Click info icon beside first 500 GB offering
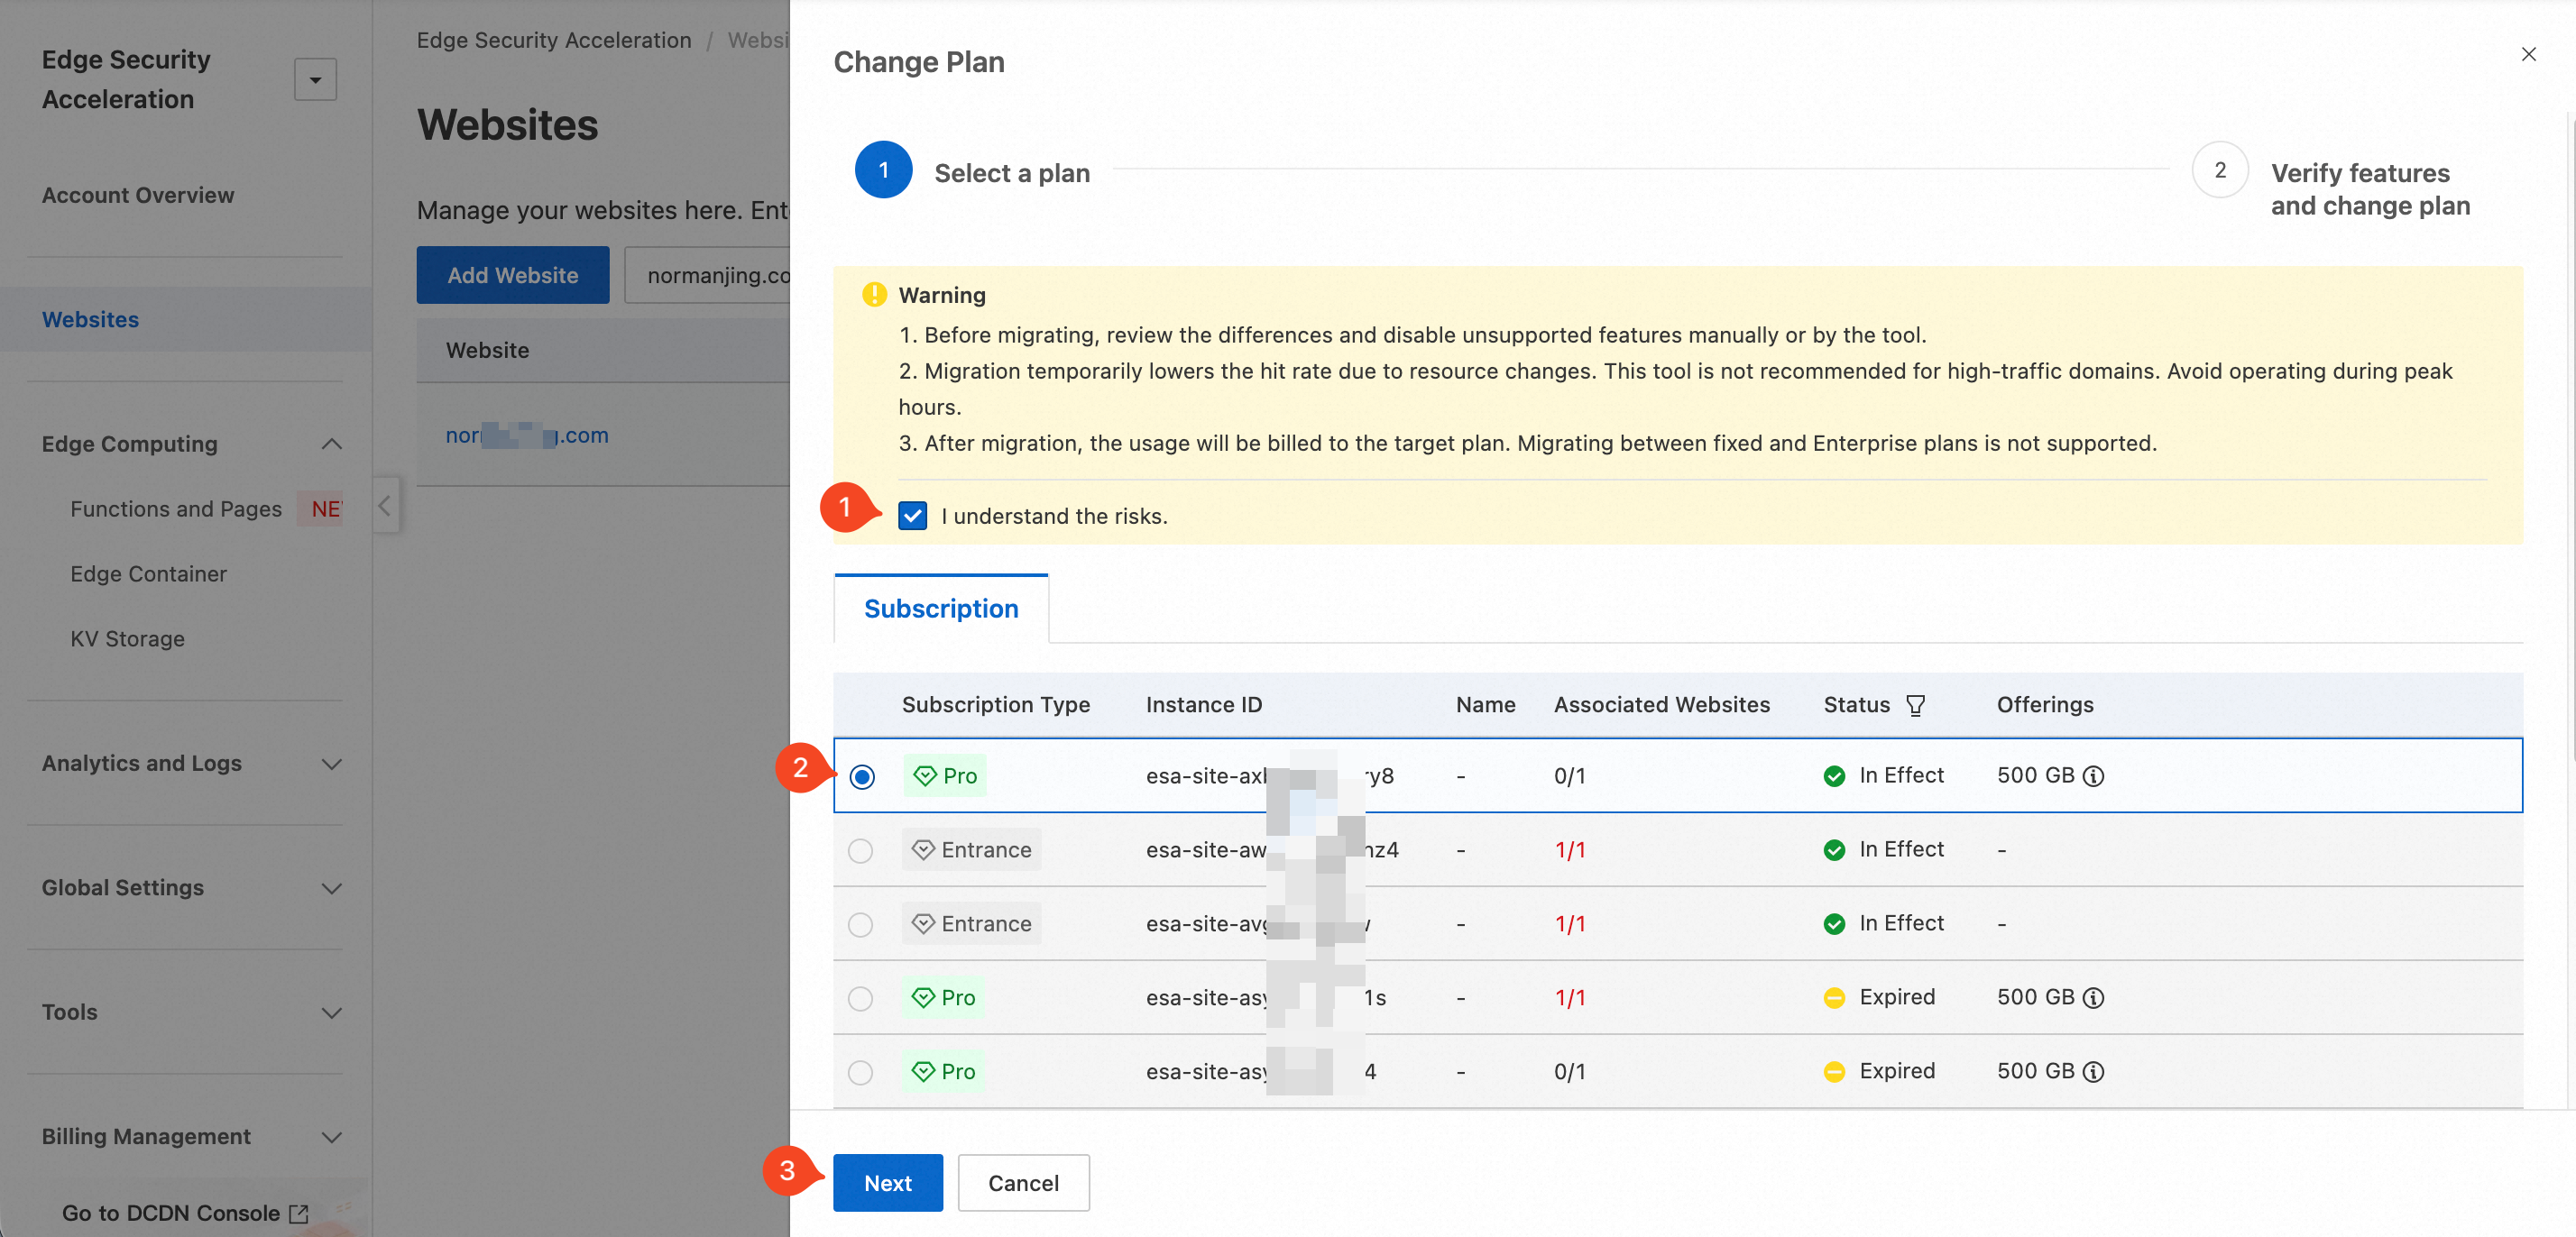 [2093, 776]
